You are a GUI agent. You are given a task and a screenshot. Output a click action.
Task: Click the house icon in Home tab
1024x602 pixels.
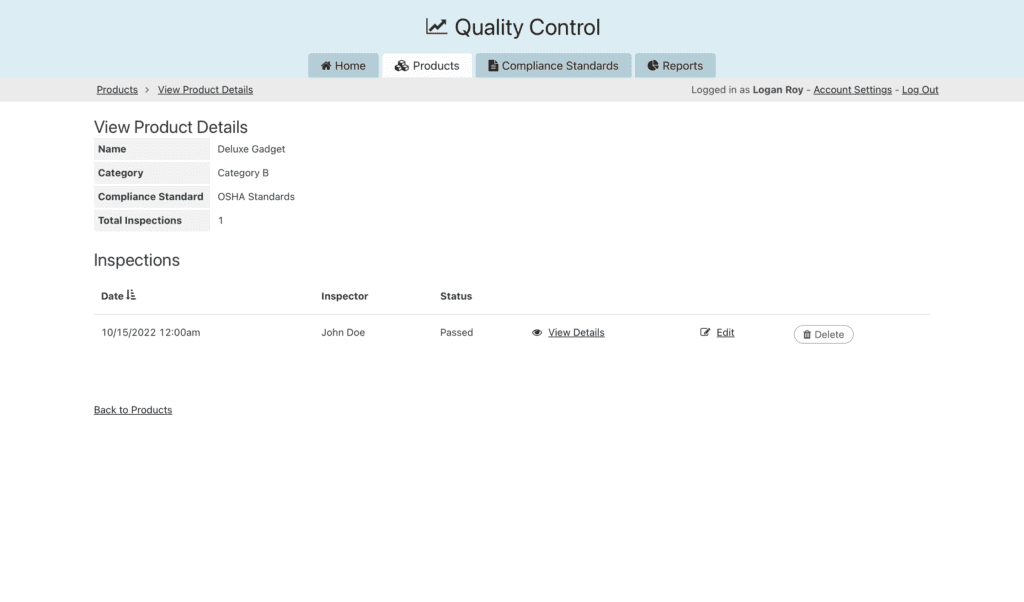click(326, 66)
